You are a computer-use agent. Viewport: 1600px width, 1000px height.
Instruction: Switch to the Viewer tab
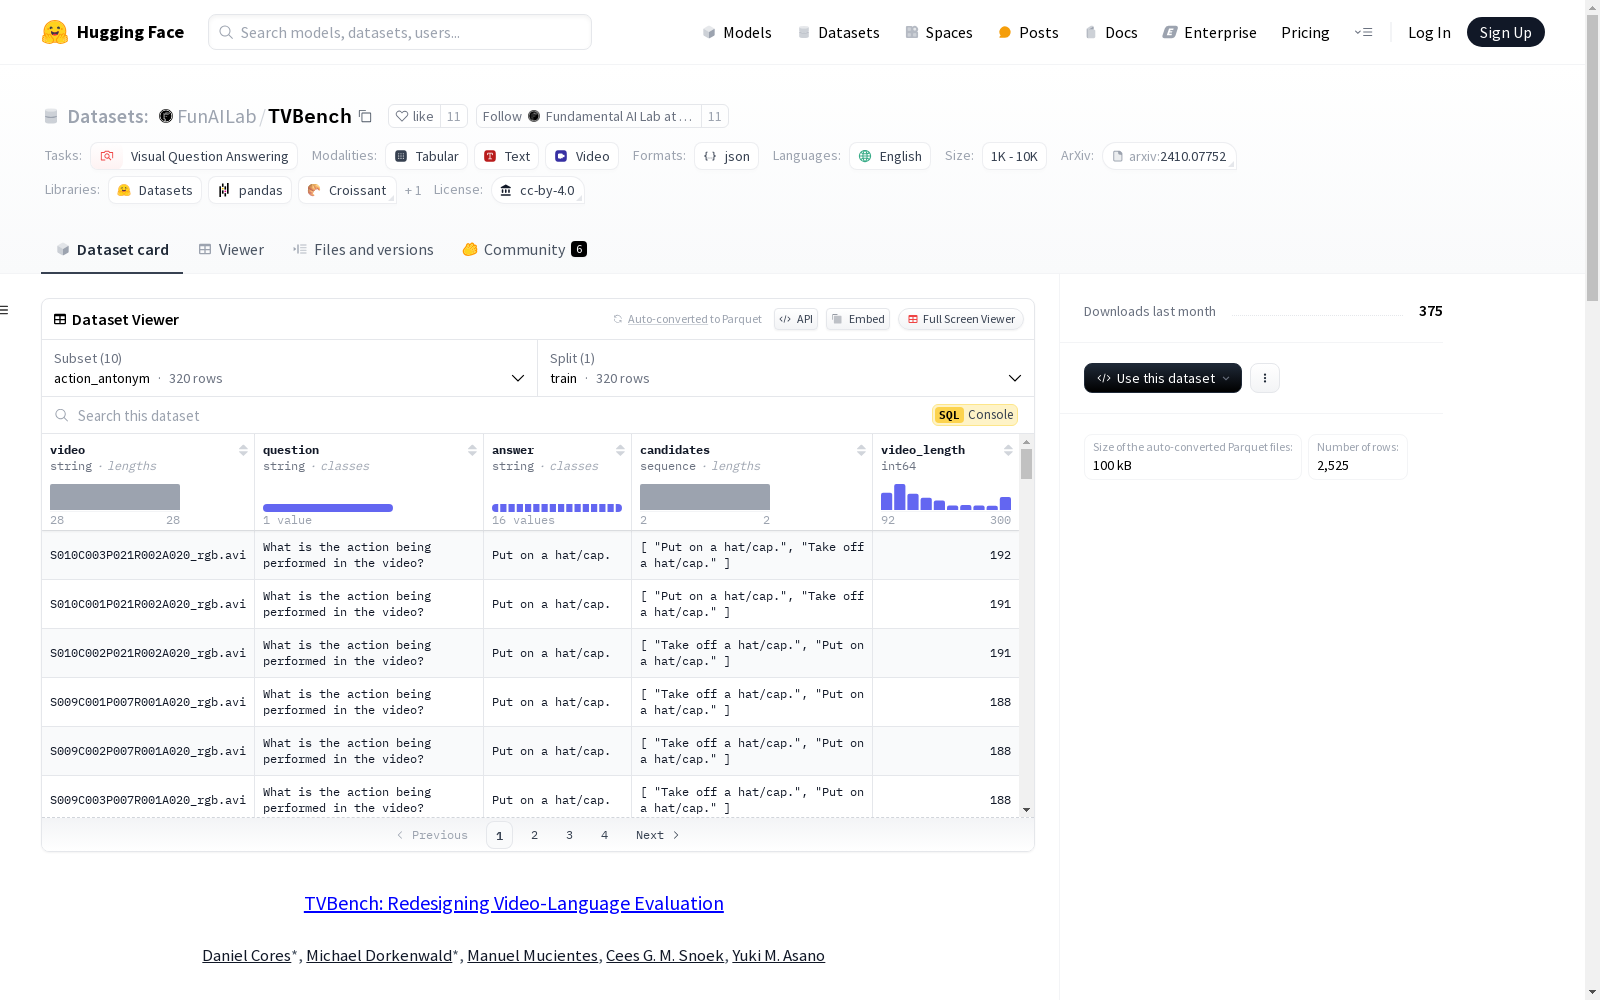(x=231, y=250)
